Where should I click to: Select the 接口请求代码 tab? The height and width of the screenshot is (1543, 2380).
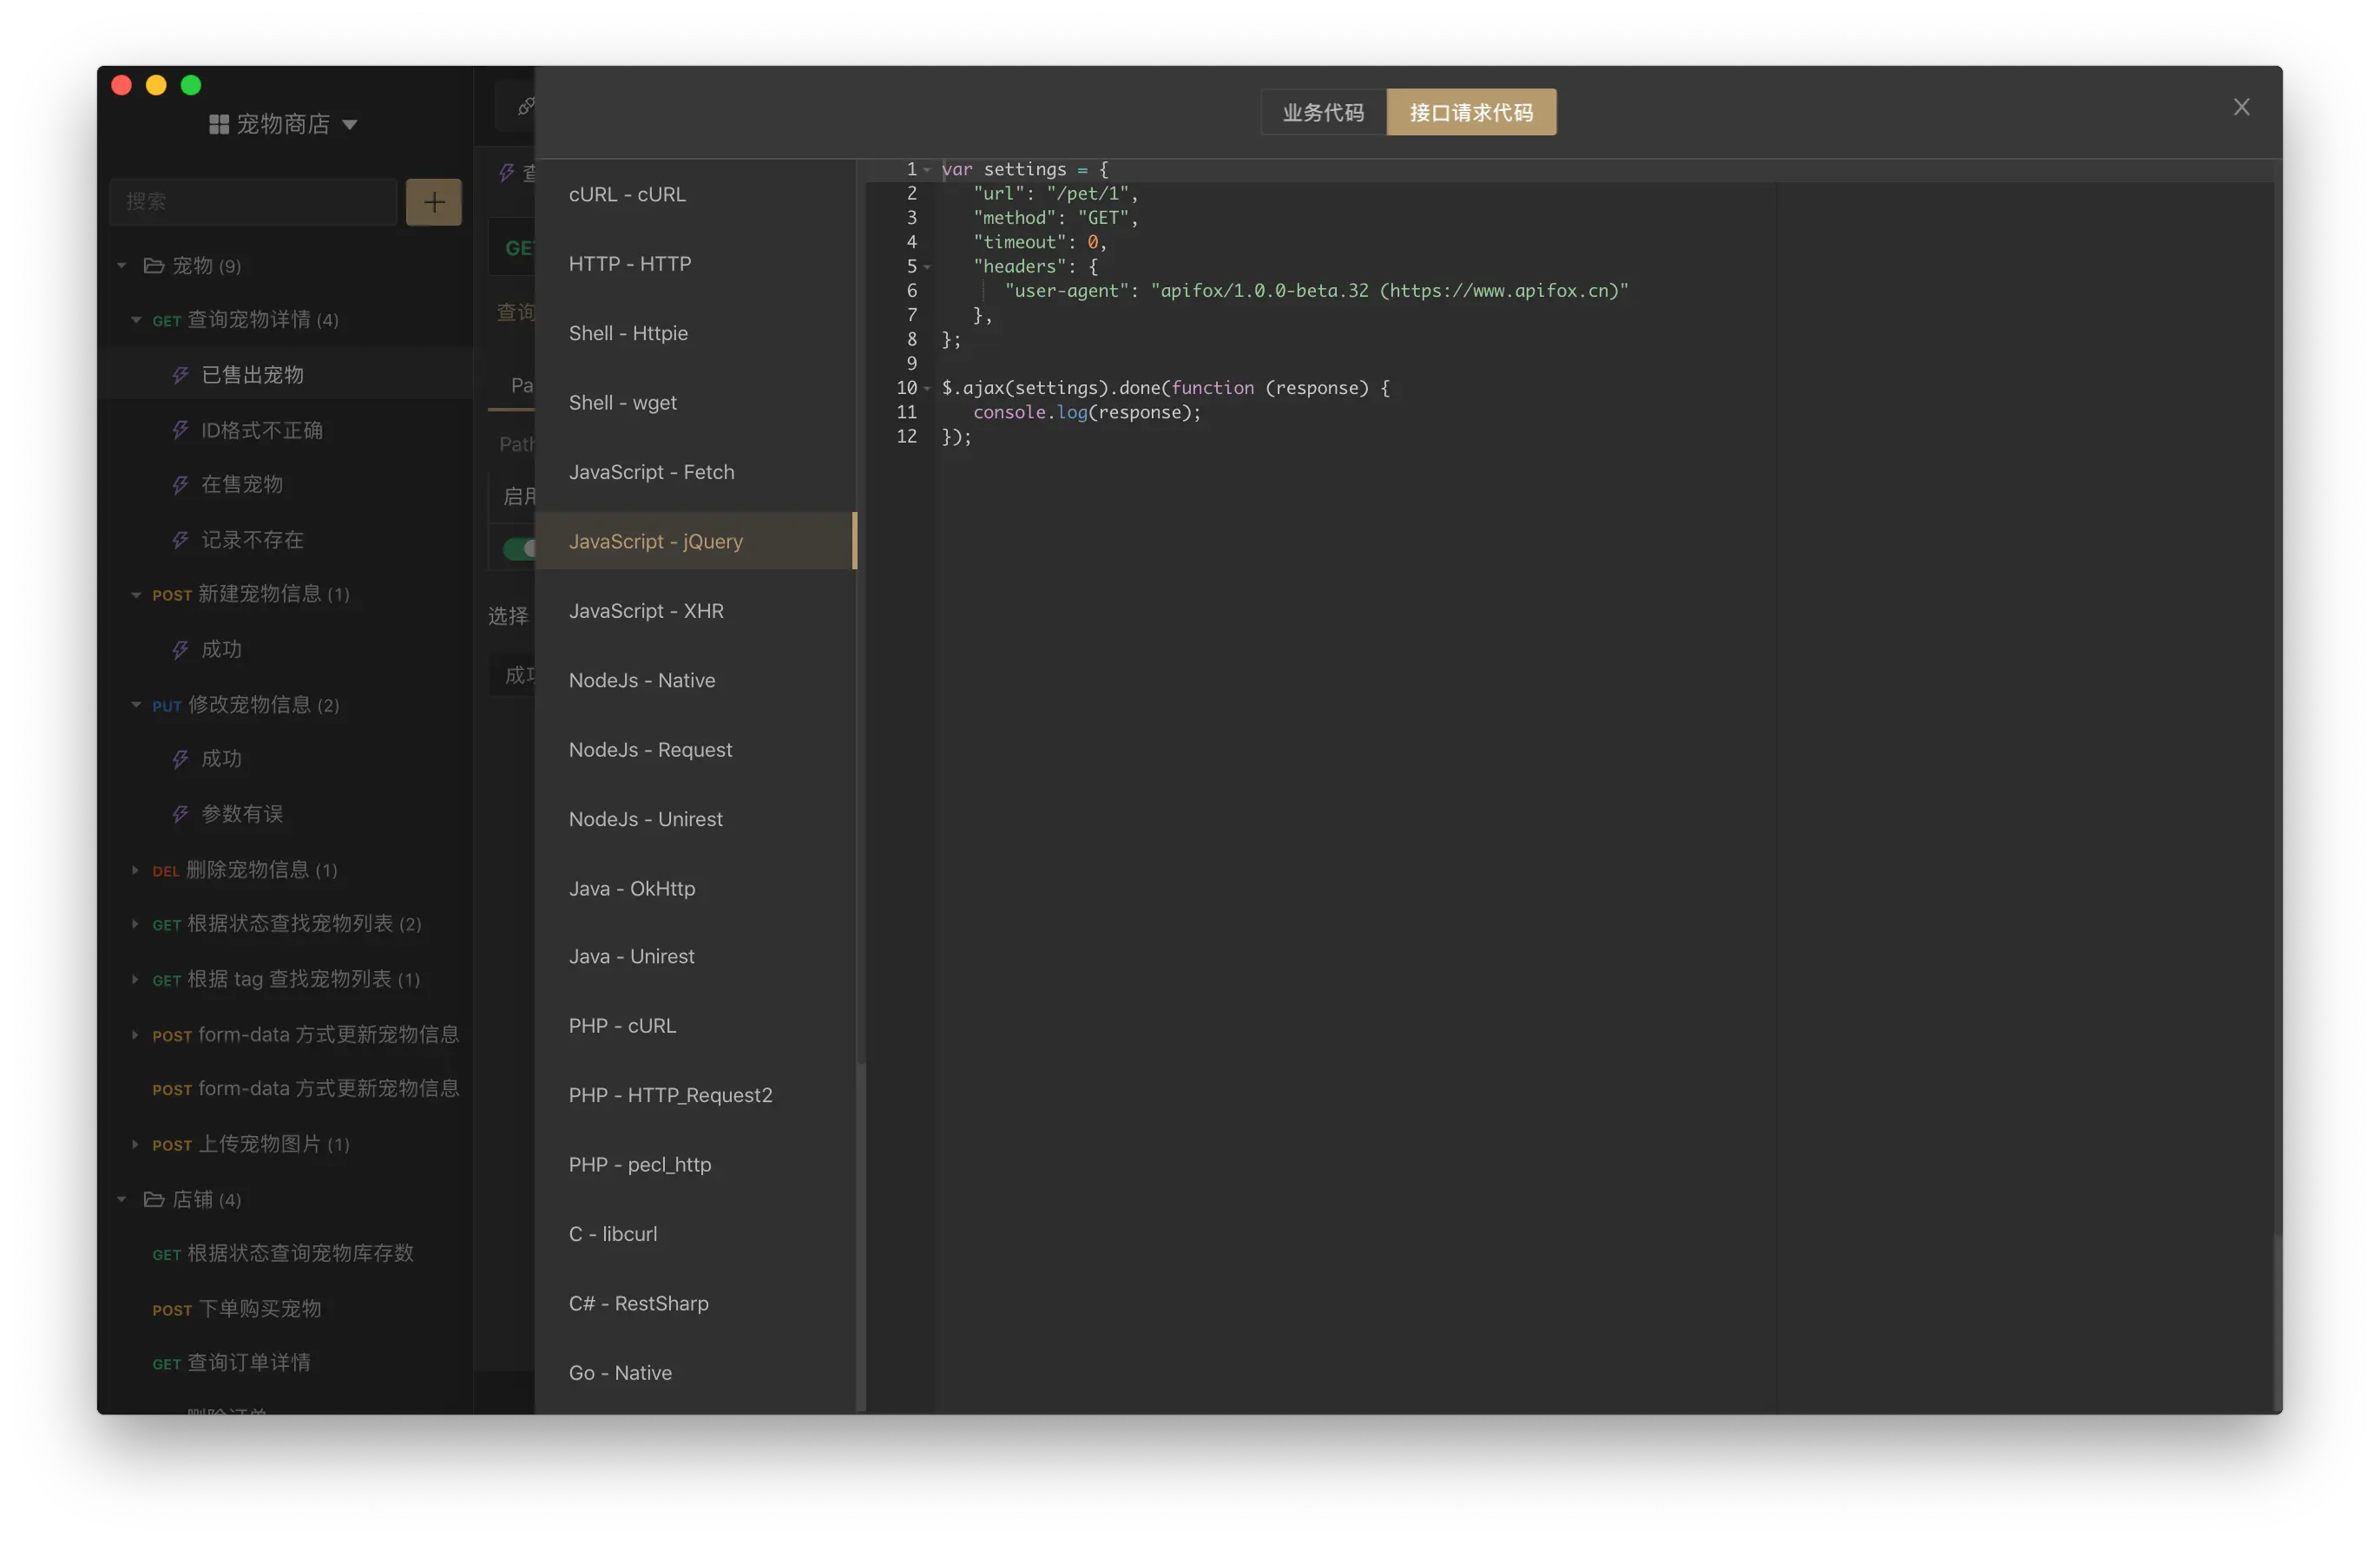1470,112
